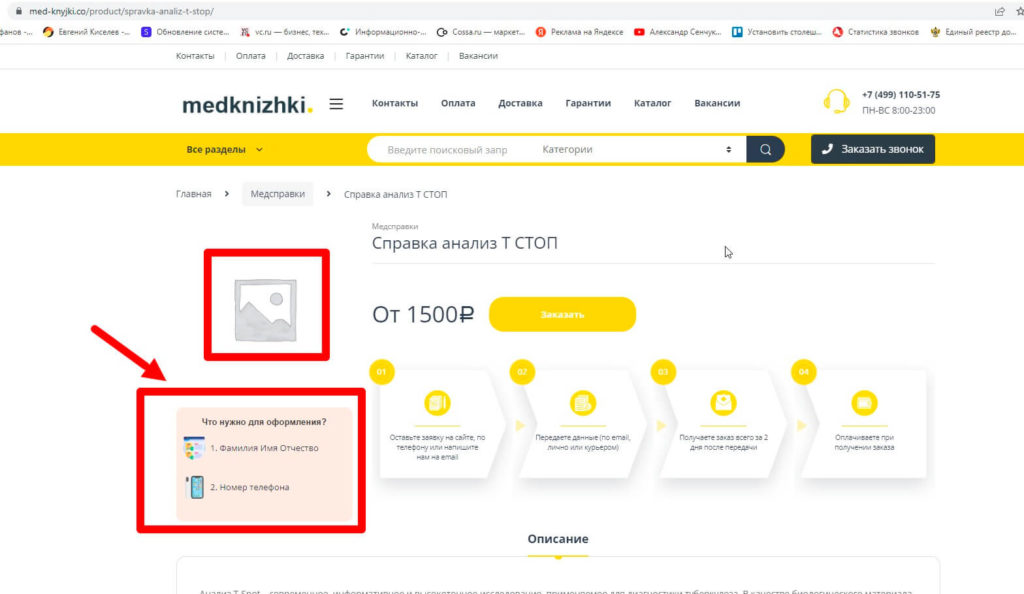
Task: Click the yellow headset phone icon
Action: 836,102
